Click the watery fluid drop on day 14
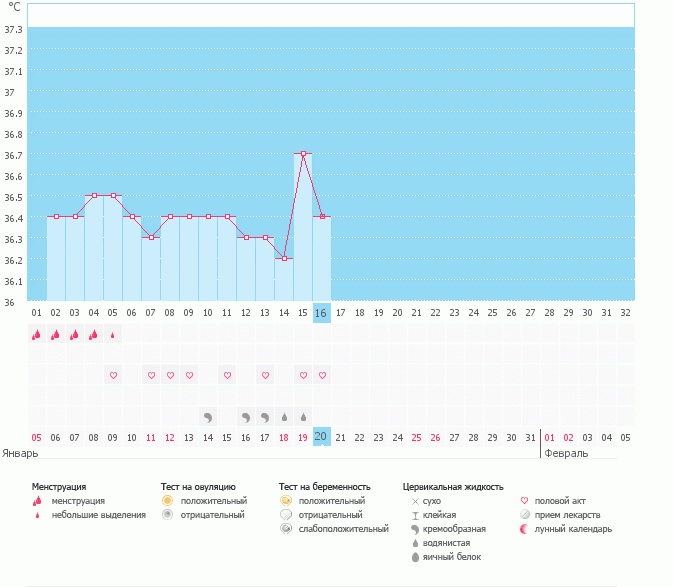This screenshot has width=673, height=587. tap(284, 416)
